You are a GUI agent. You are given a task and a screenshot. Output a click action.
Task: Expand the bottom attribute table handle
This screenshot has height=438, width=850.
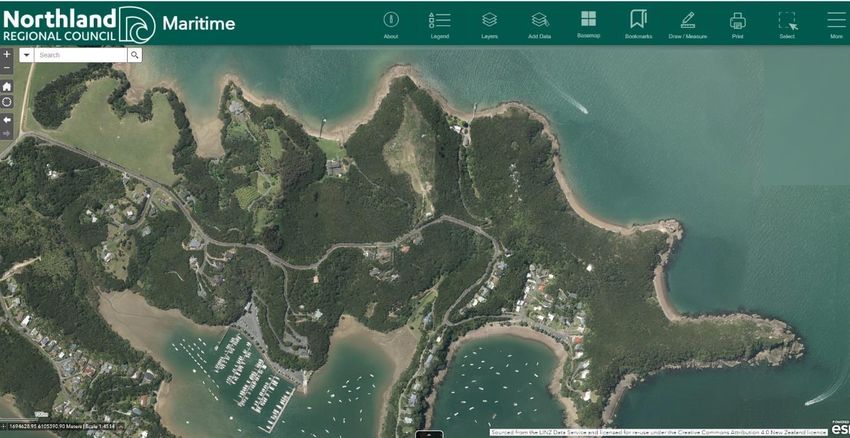pos(428,434)
